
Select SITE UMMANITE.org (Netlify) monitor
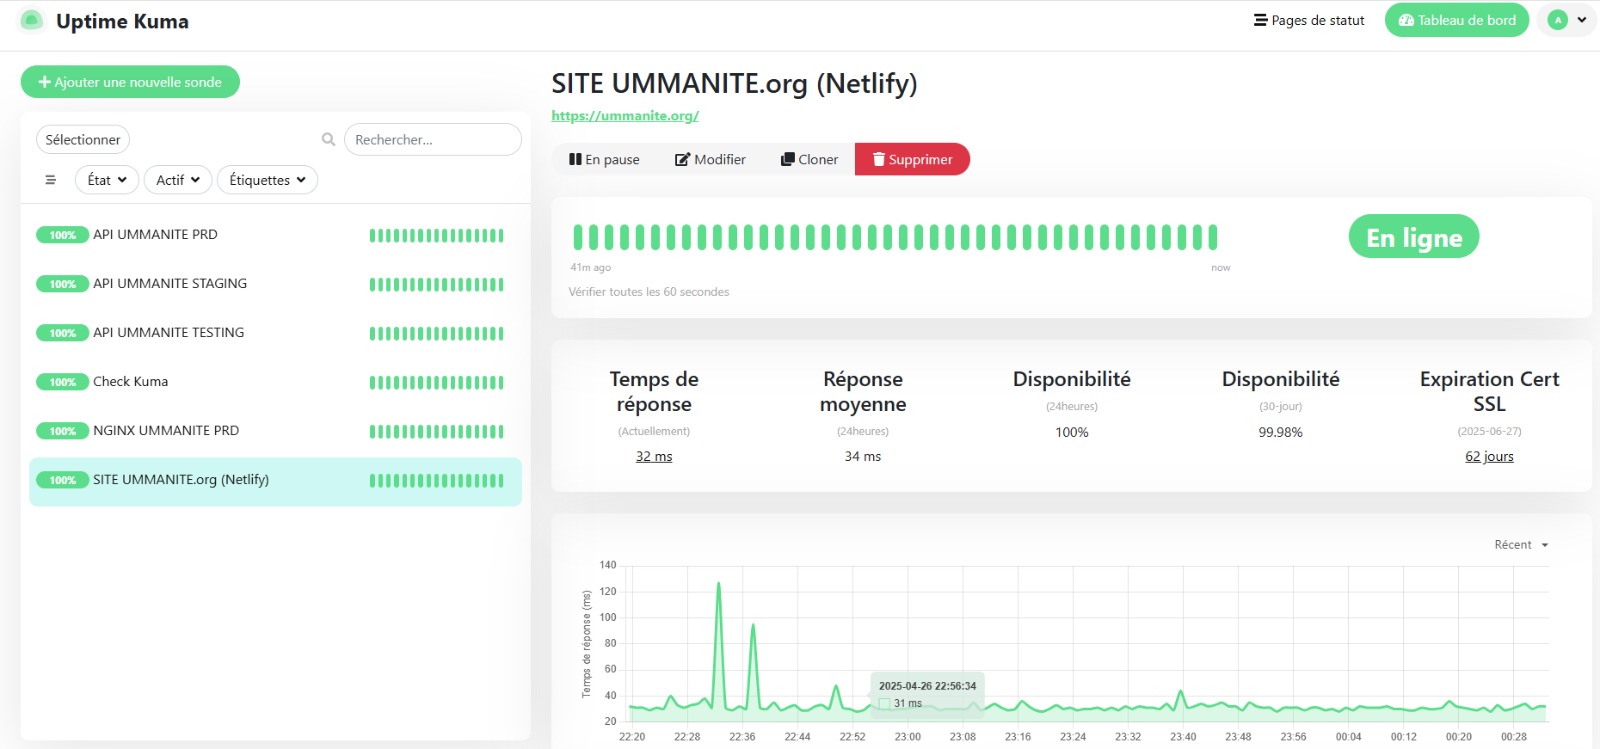275,481
